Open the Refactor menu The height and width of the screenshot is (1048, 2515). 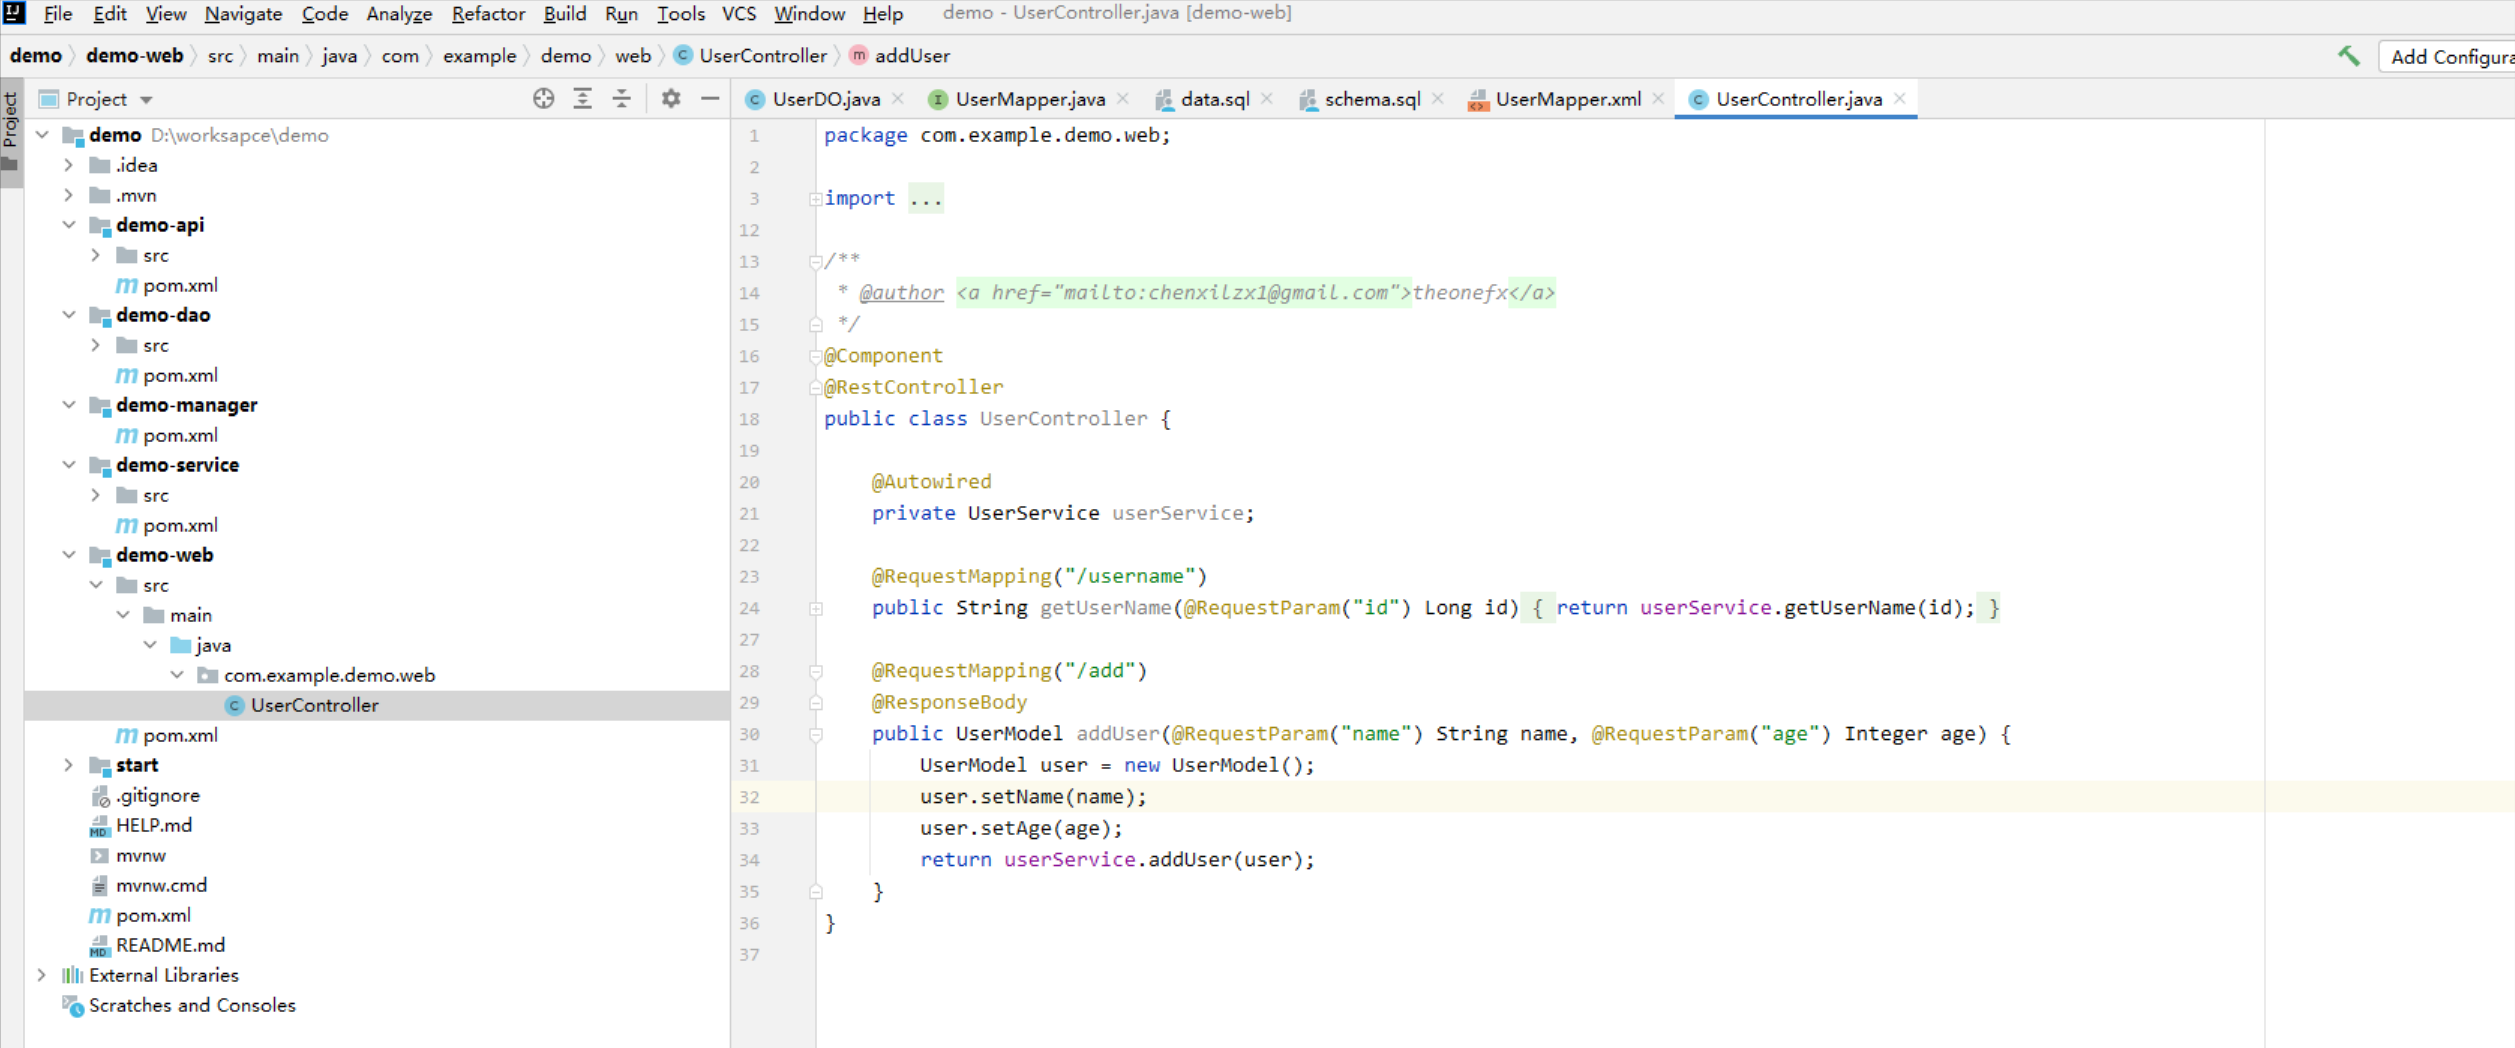click(x=487, y=14)
